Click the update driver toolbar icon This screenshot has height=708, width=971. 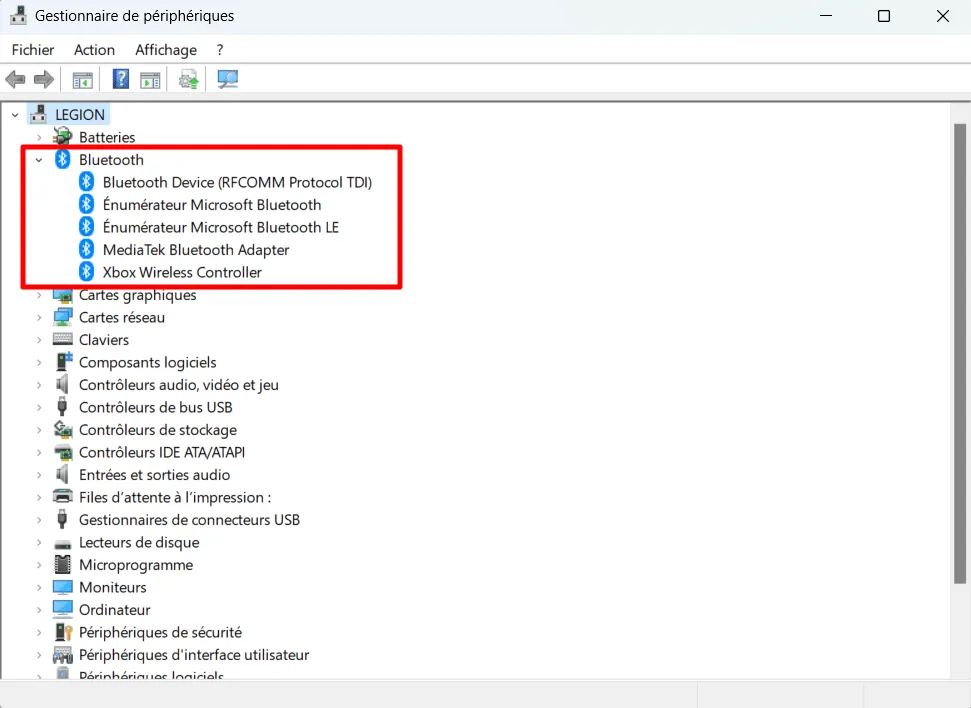click(188, 79)
